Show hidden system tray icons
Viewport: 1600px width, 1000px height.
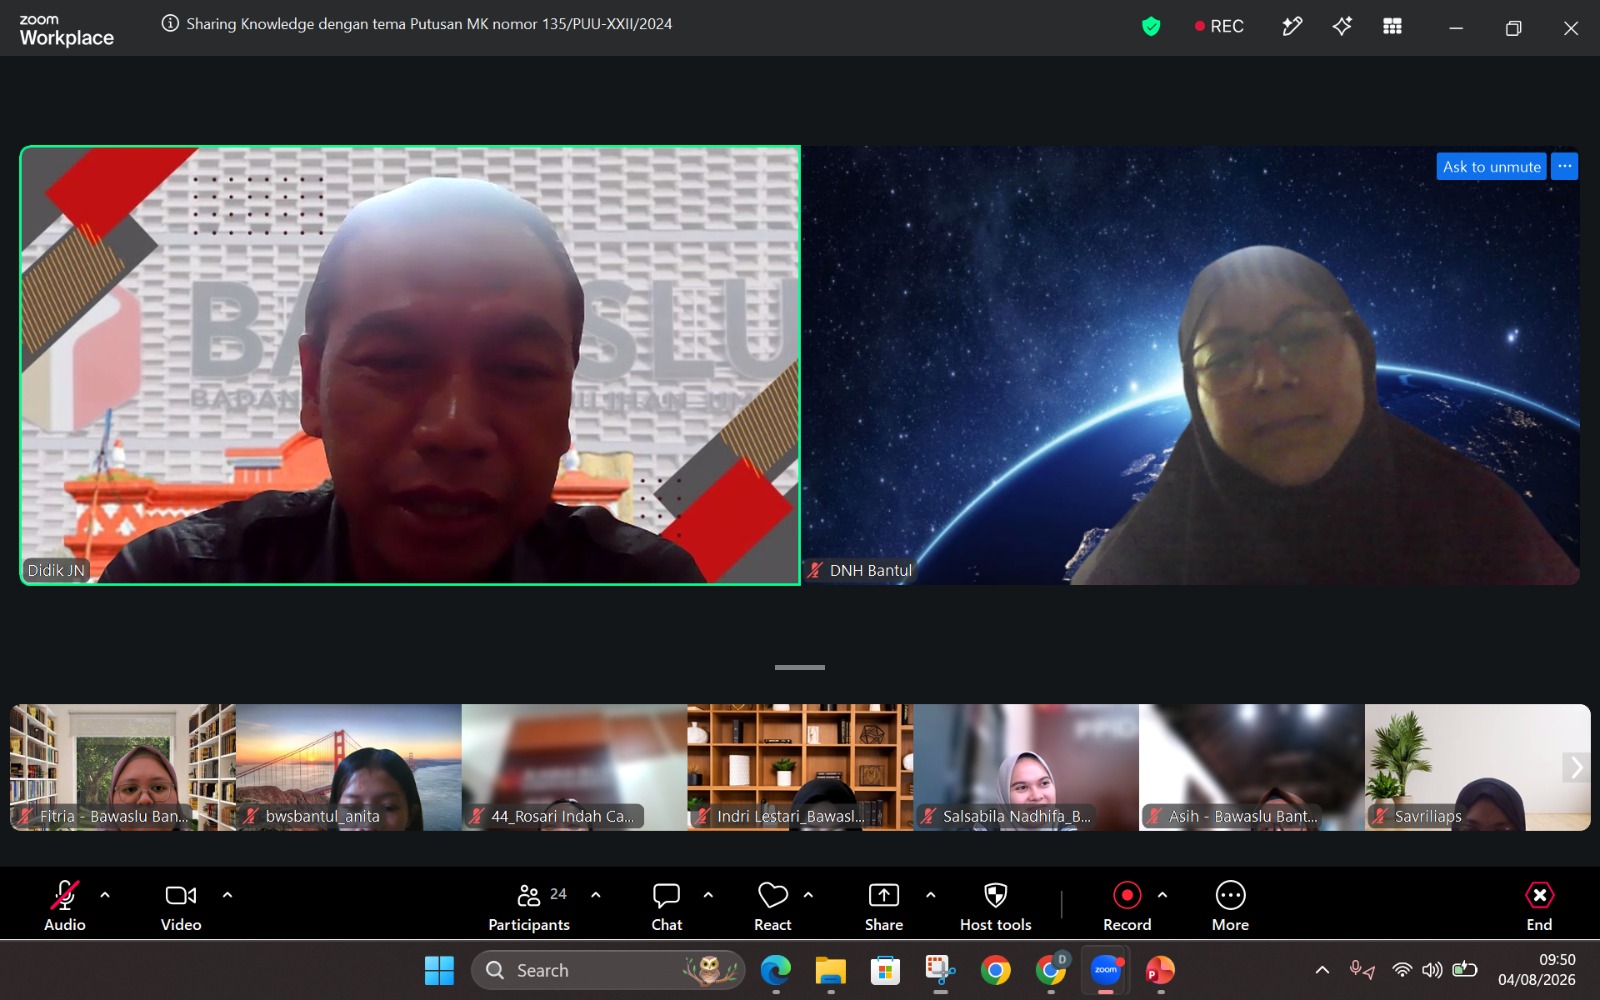pos(1322,969)
